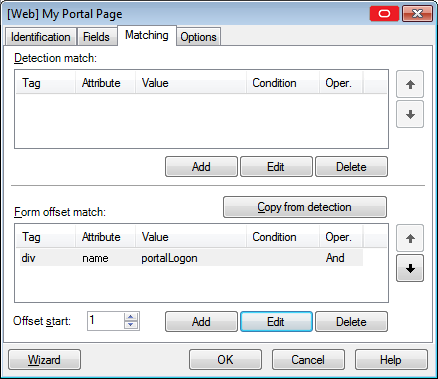The width and height of the screenshot is (438, 379).
Task: Decrease Offset start with down spinner
Action: pyautogui.click(x=131, y=325)
